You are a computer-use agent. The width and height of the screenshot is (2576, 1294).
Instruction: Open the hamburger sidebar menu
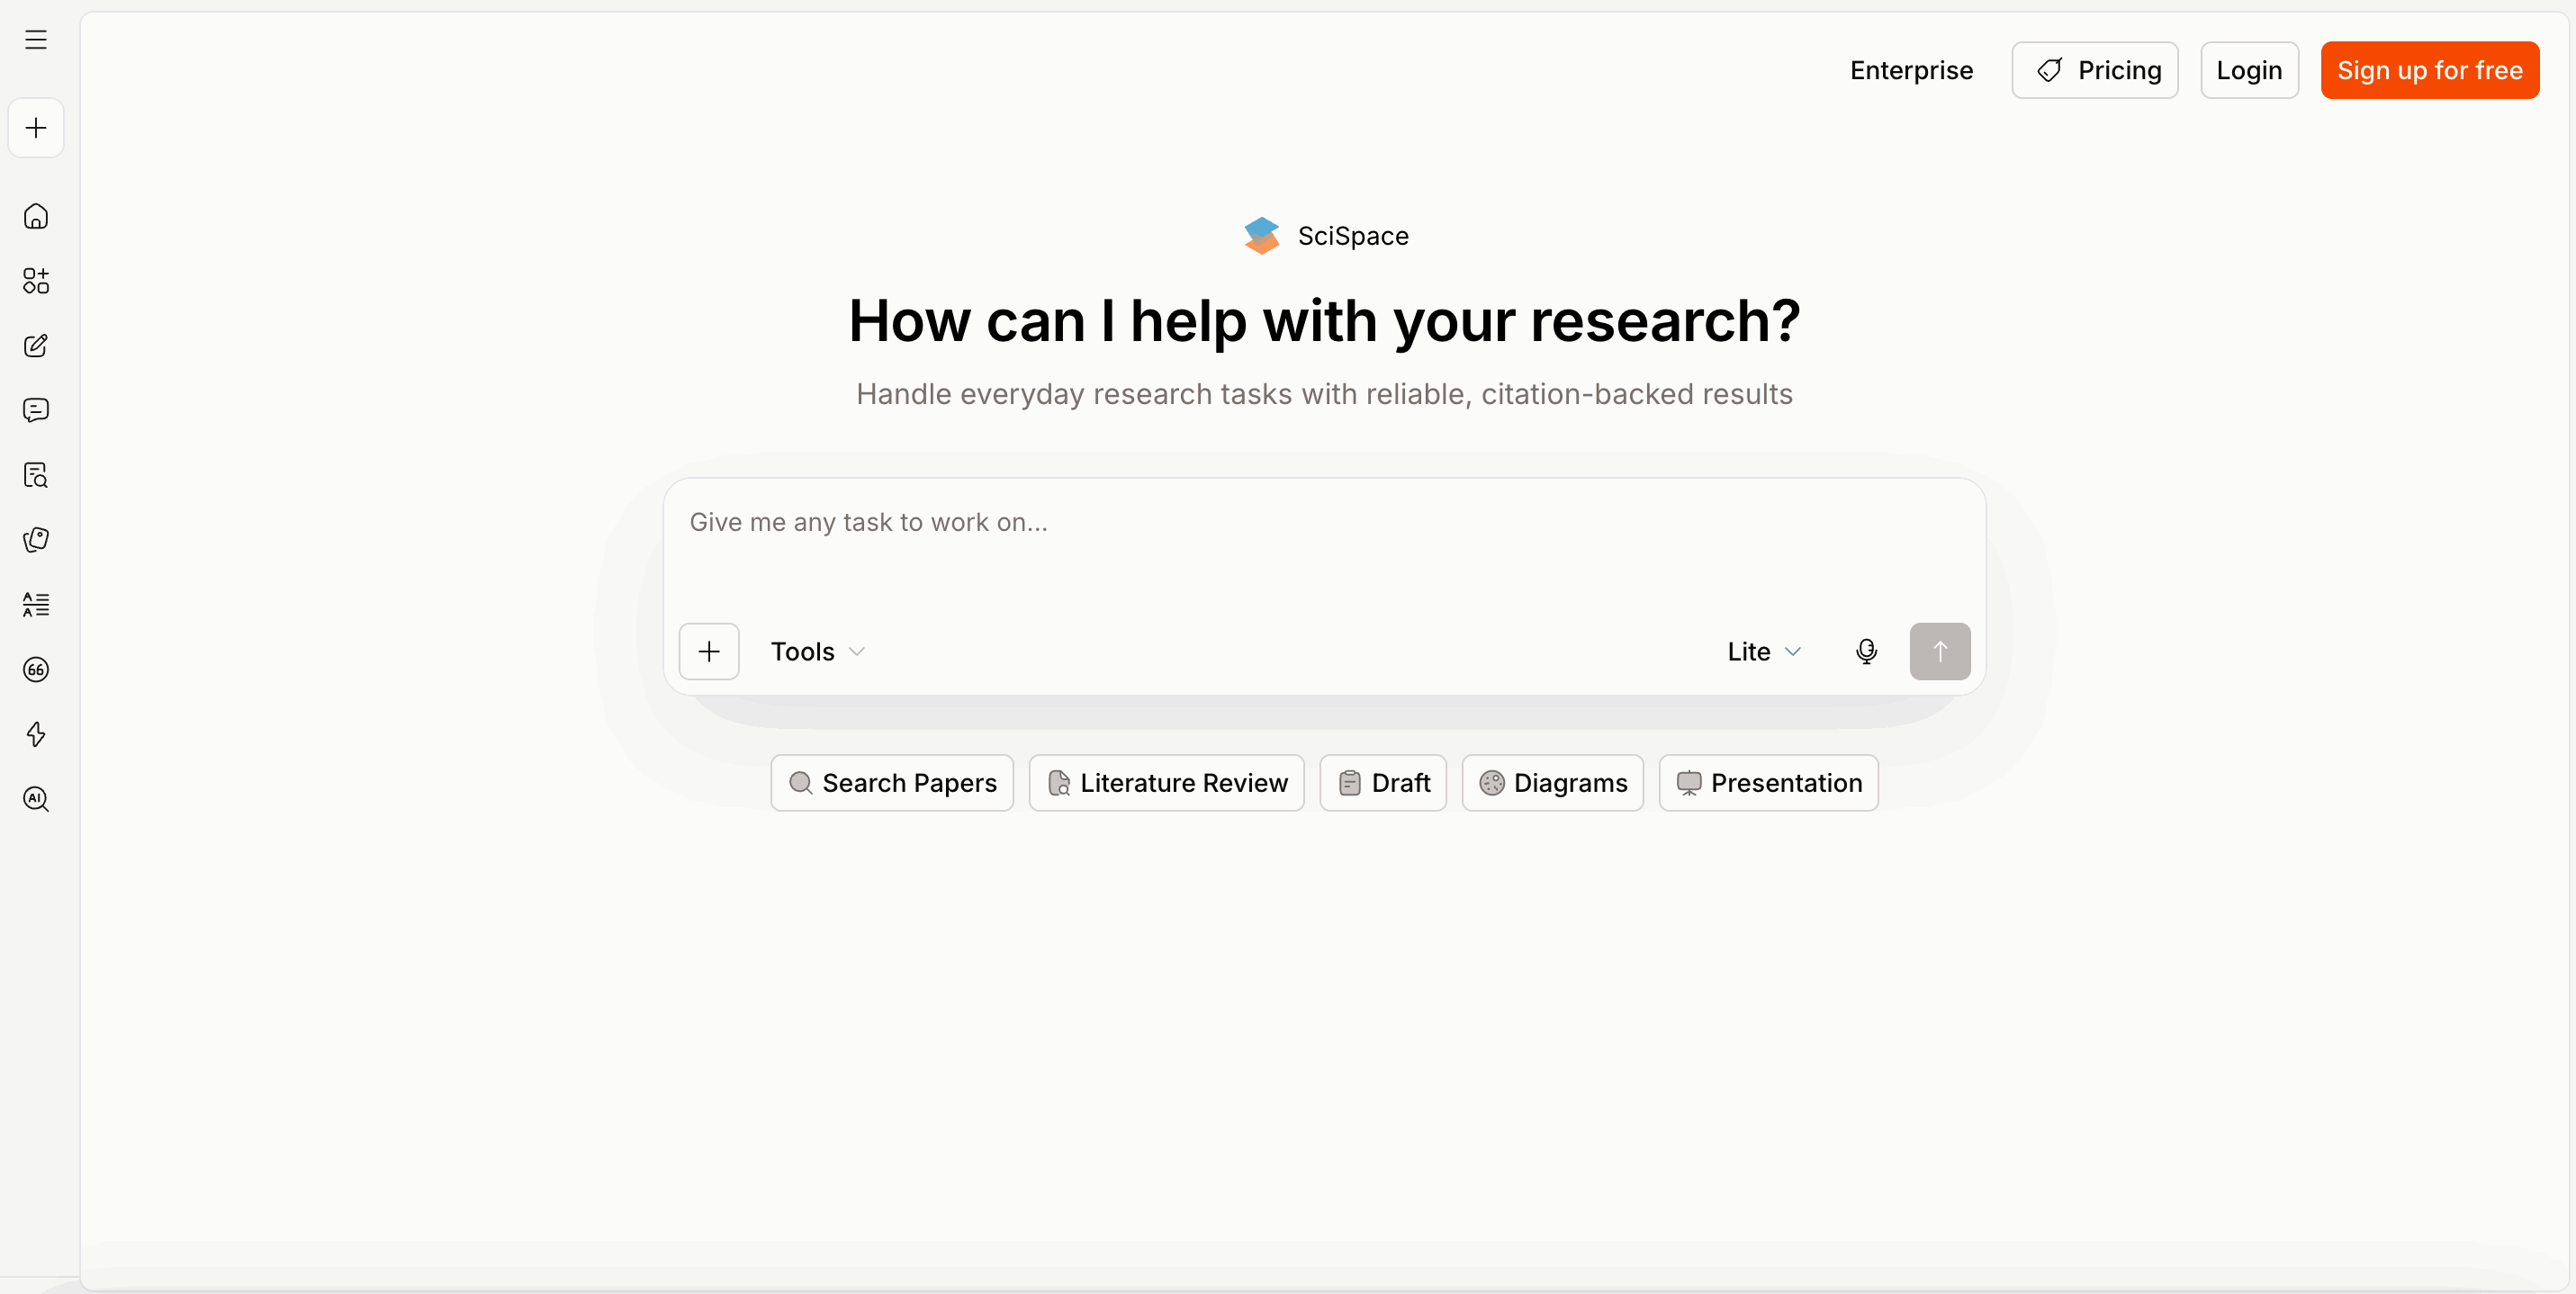pos(36,40)
